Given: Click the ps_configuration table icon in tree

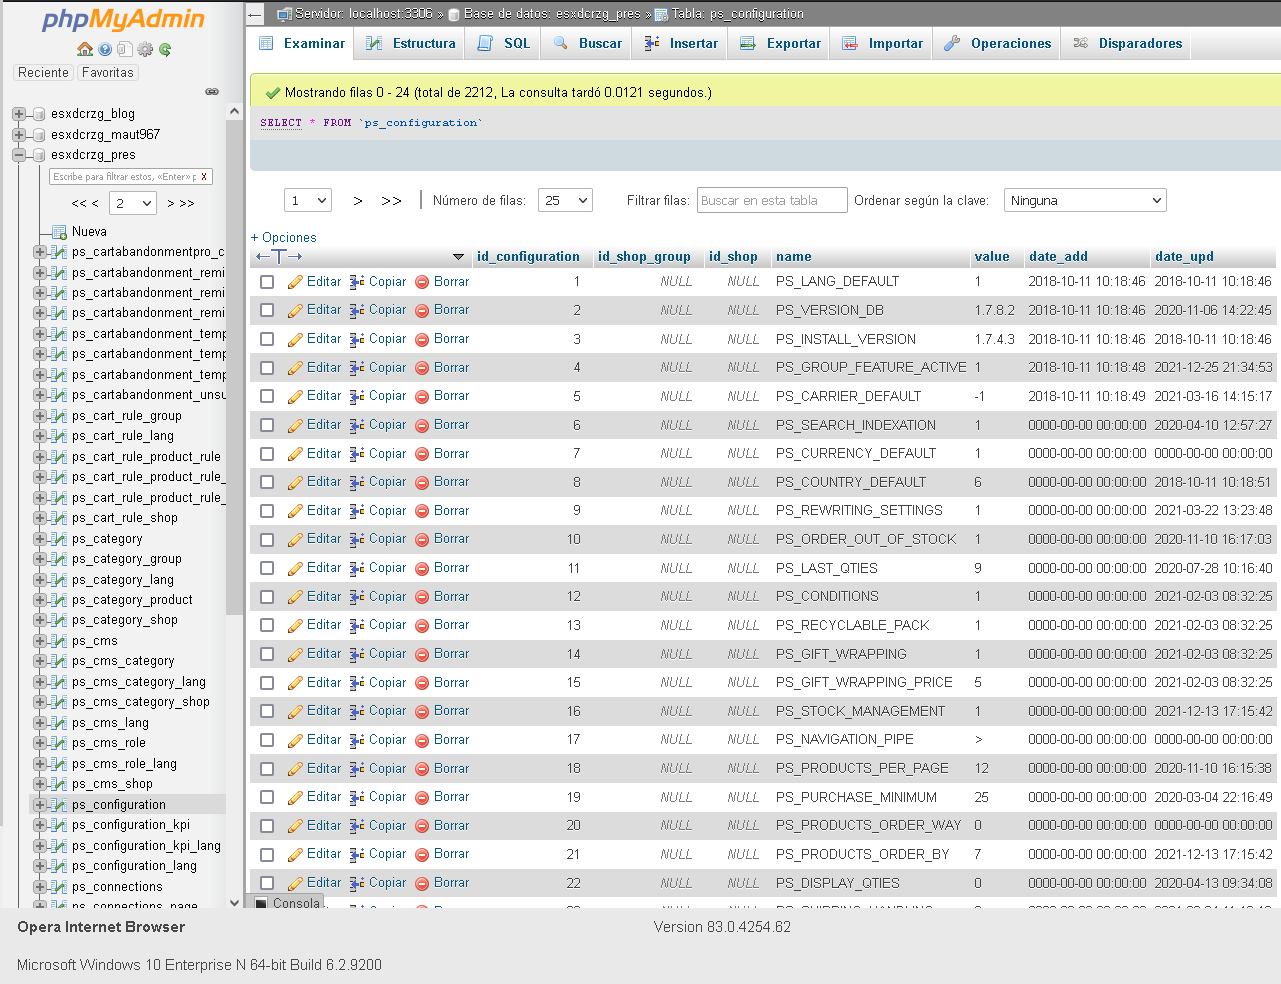Looking at the screenshot, I should click(x=58, y=805).
